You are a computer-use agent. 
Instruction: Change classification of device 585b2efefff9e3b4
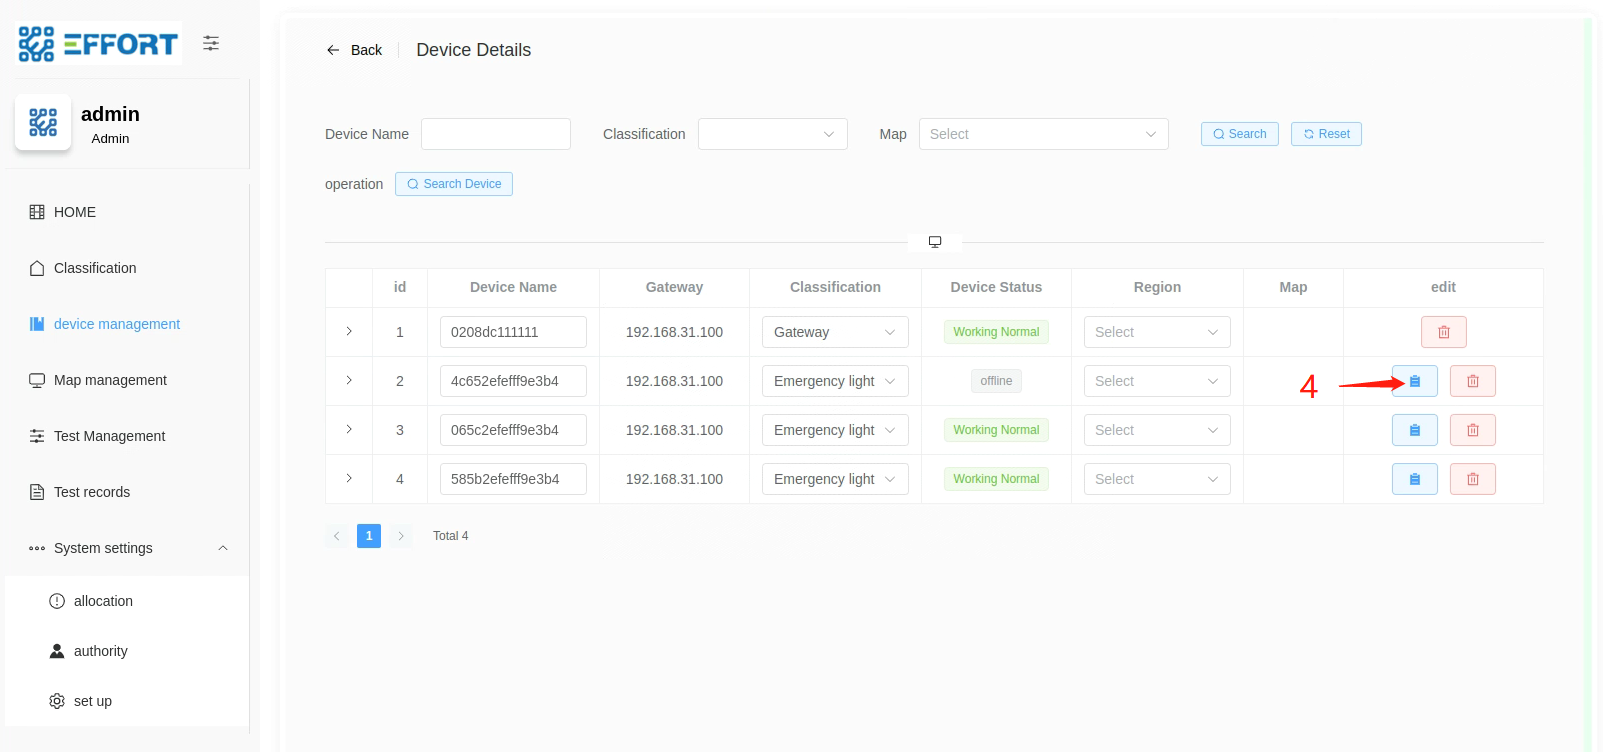click(834, 479)
